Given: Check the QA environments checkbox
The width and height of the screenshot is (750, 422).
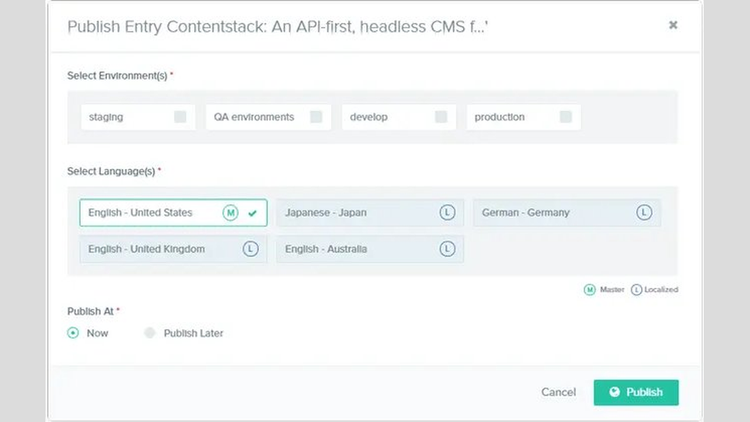Looking at the screenshot, I should tap(316, 117).
